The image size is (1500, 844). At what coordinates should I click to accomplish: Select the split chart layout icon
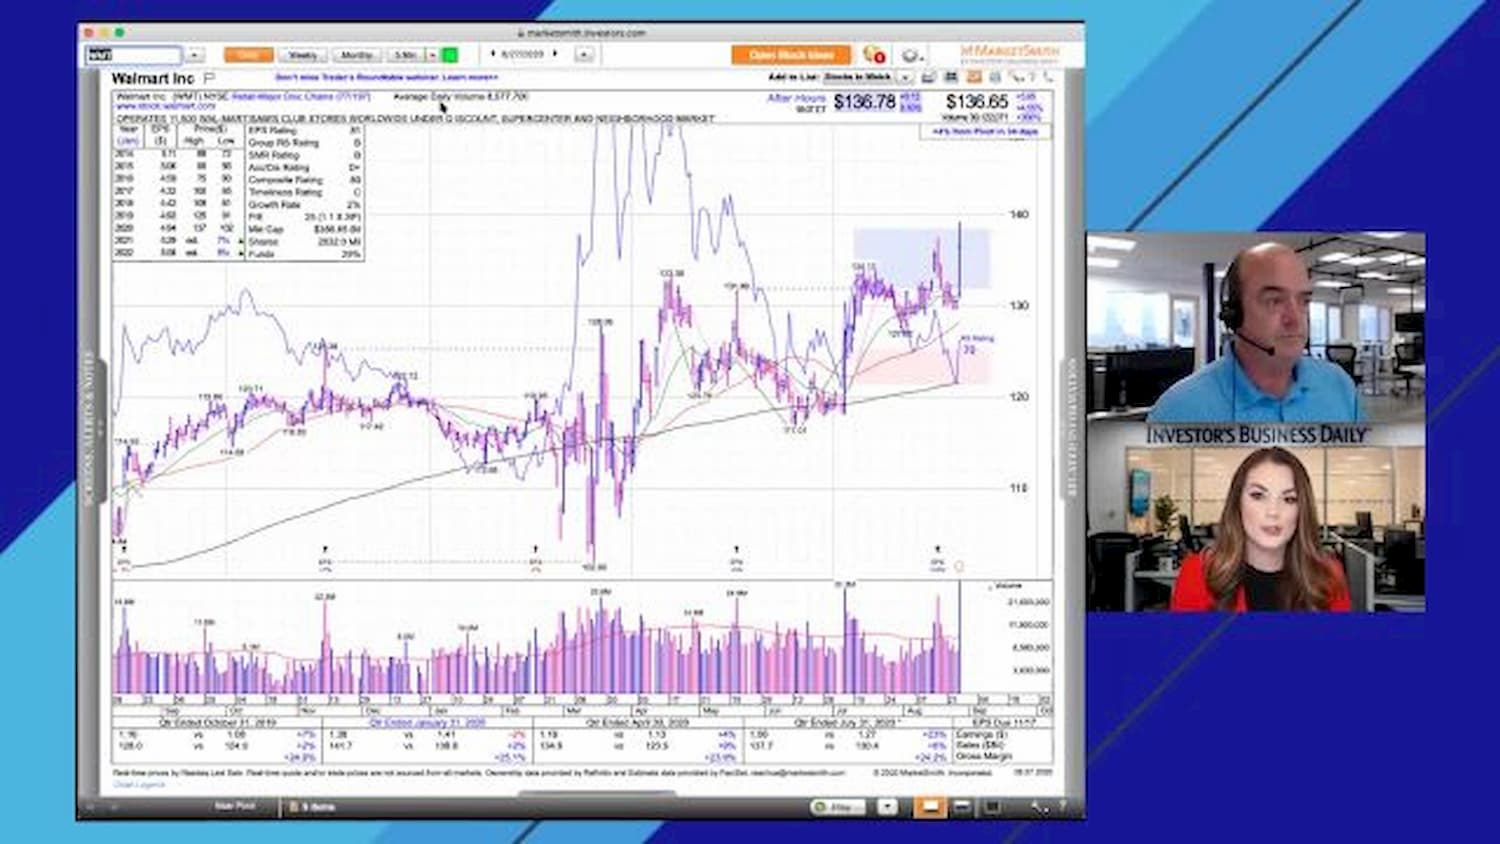[x=962, y=807]
